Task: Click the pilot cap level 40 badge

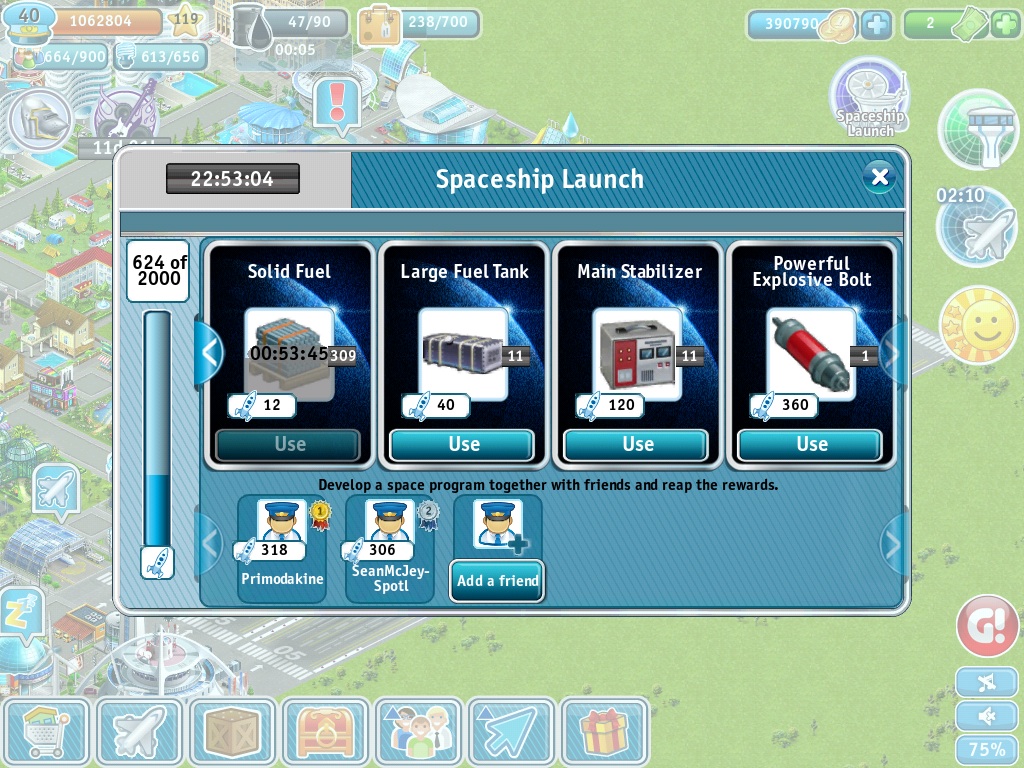Action: tap(27, 23)
